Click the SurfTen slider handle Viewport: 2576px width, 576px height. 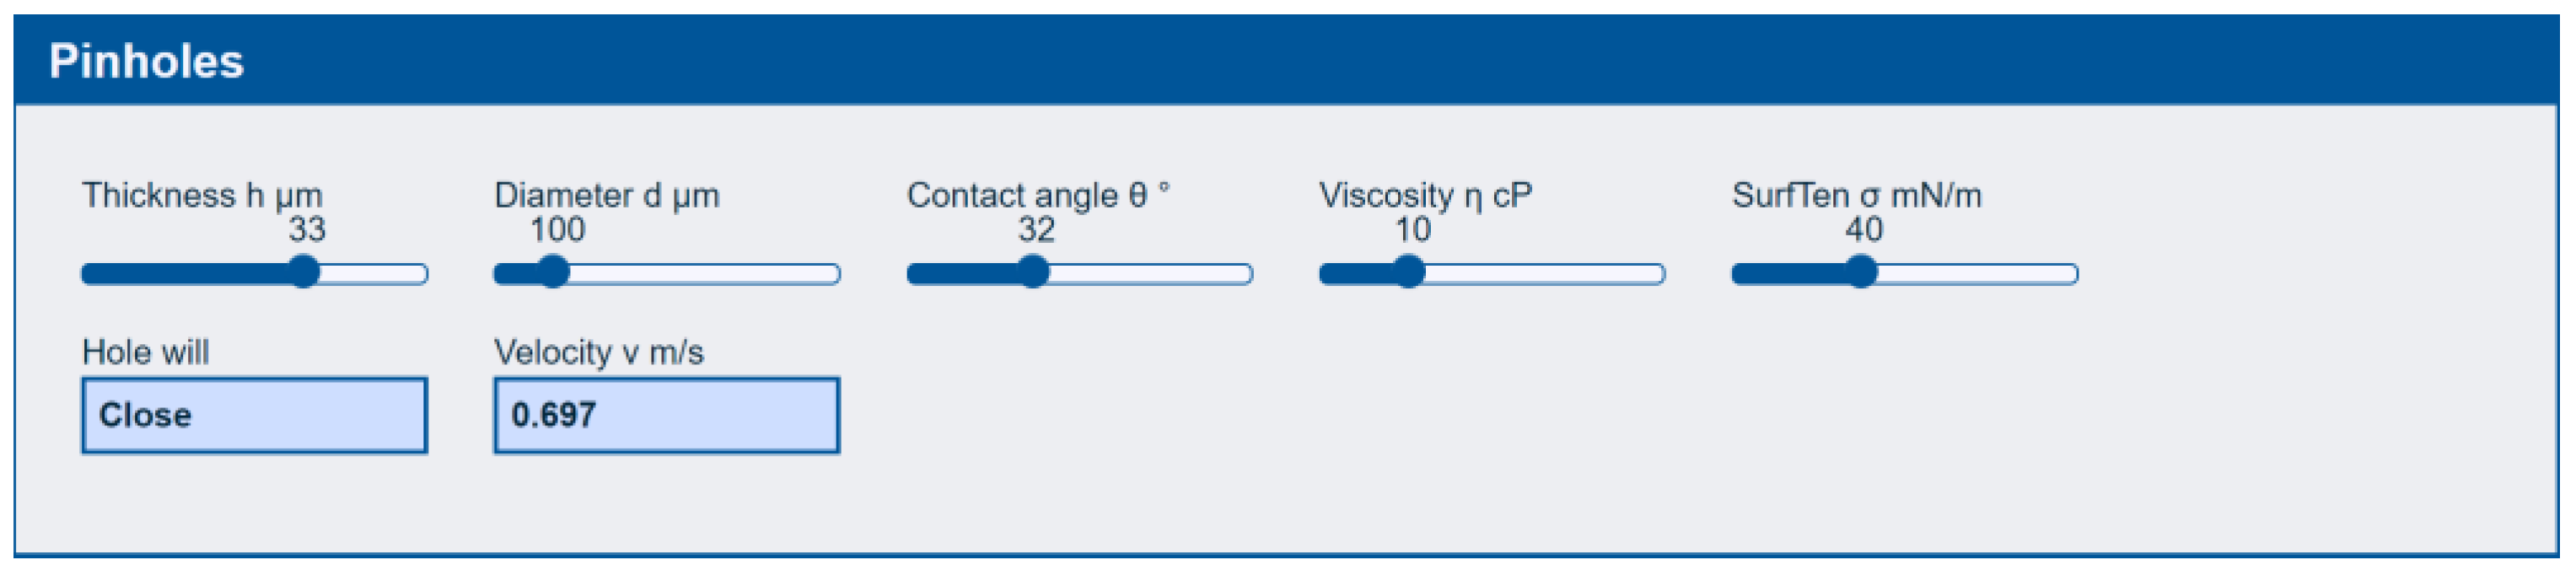(1861, 272)
